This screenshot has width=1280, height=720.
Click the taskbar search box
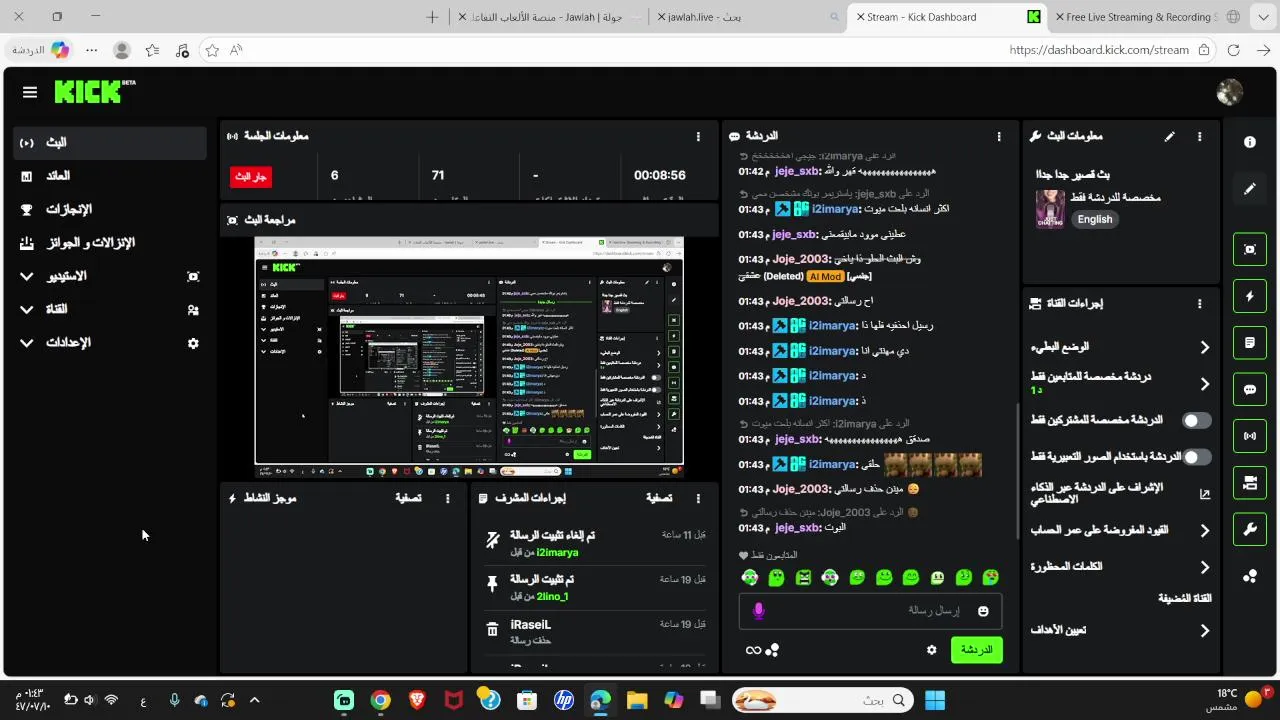pyautogui.click(x=822, y=700)
